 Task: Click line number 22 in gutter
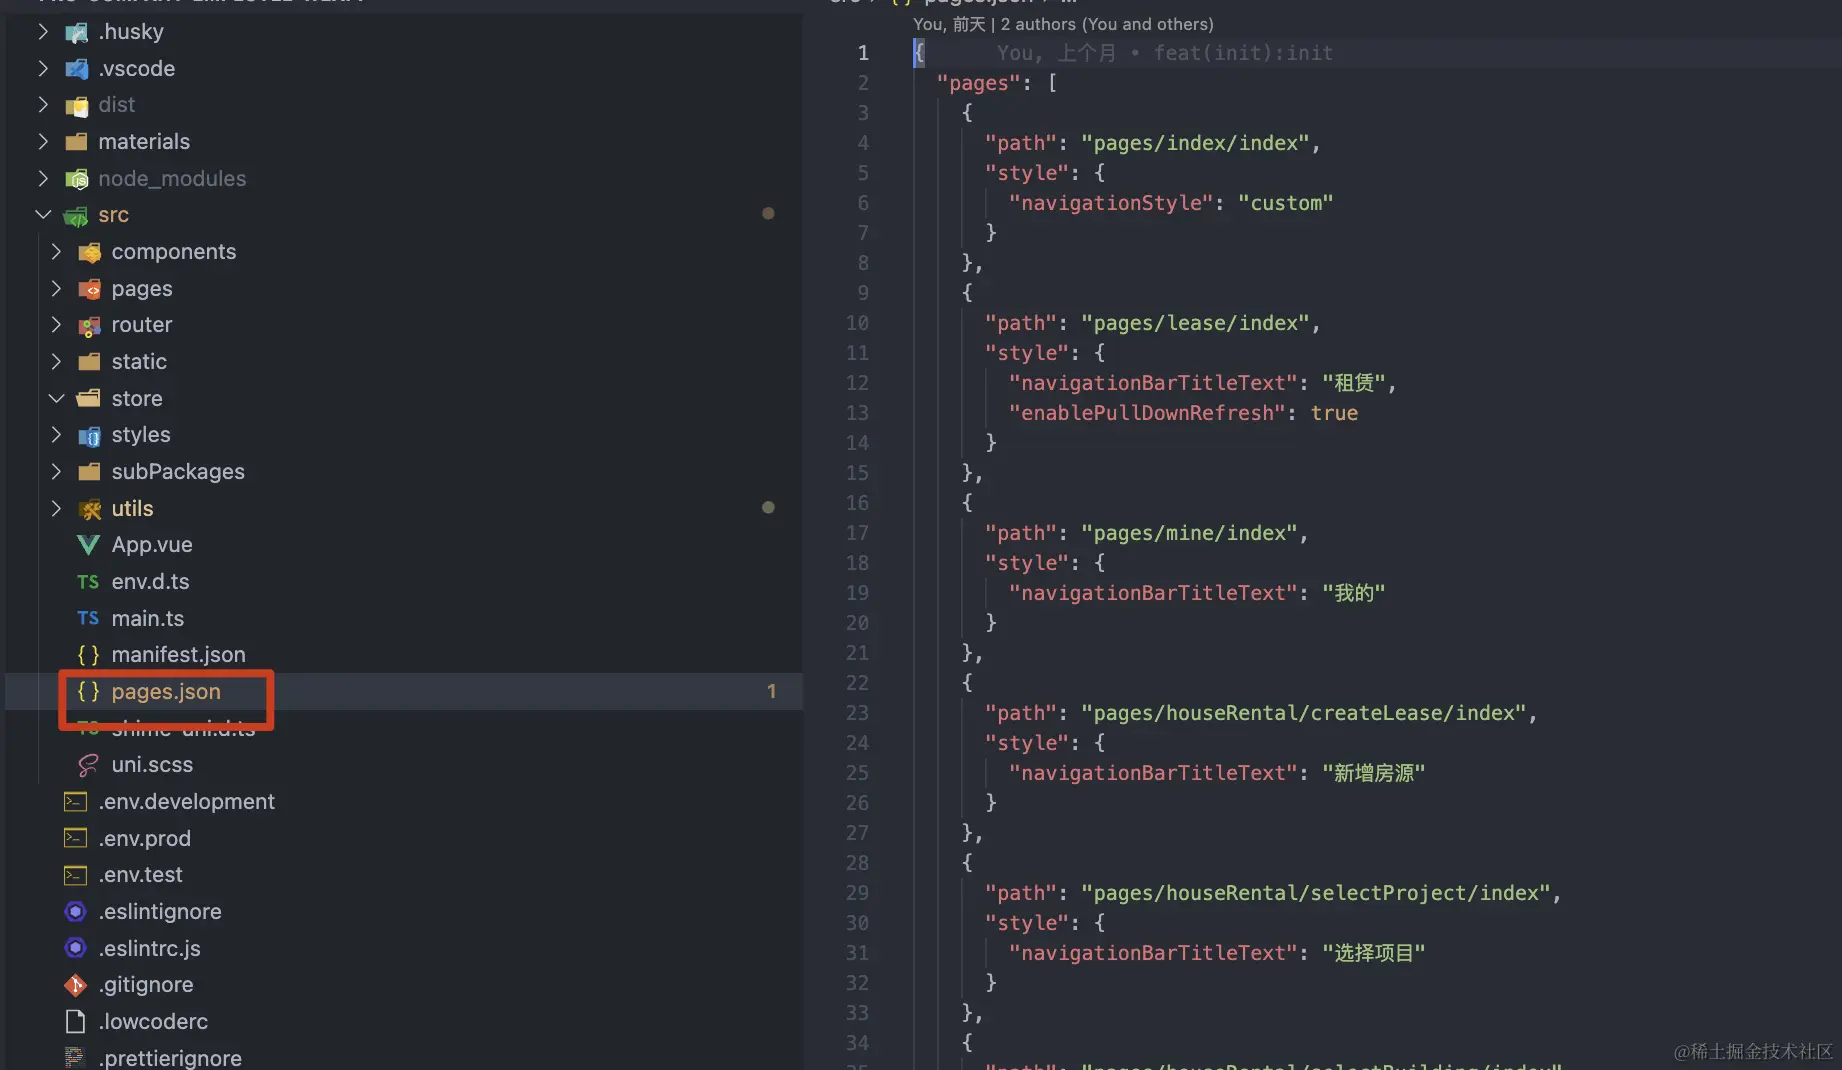(857, 683)
